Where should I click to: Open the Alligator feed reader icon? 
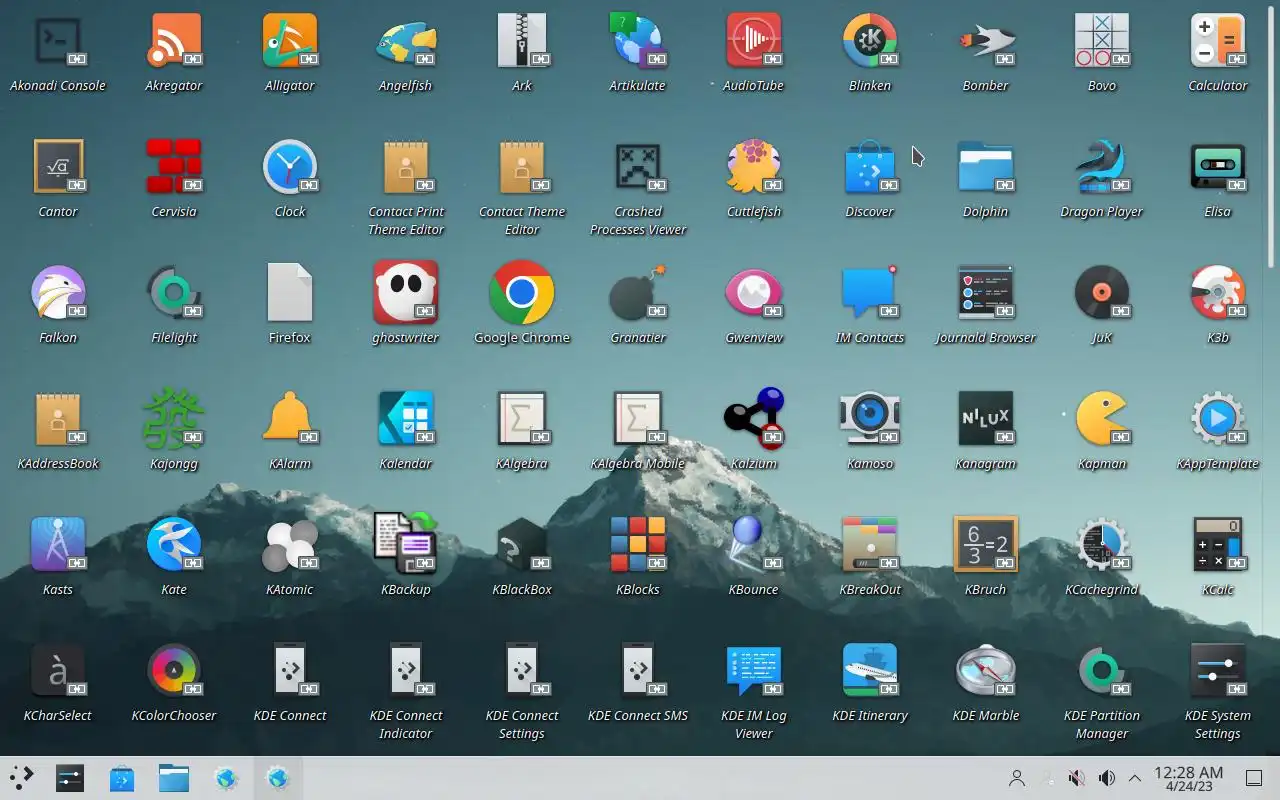point(290,40)
